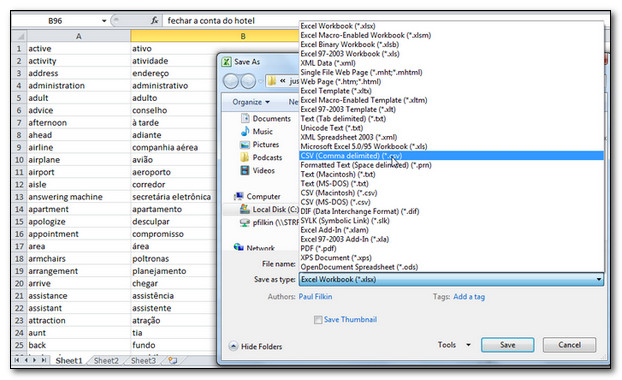Open the Organize dropdown menu
This screenshot has width=622, height=380.
(251, 102)
